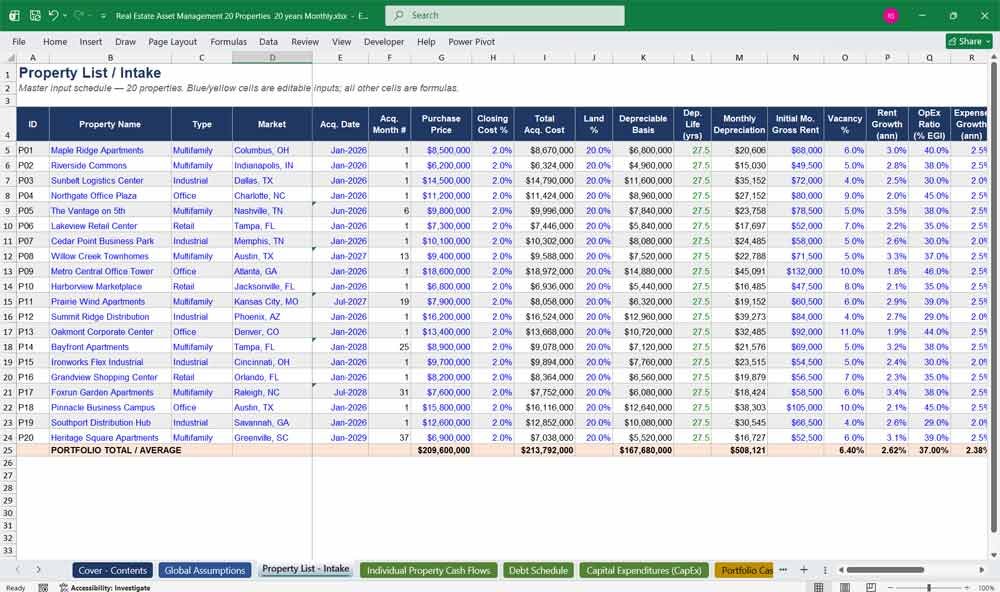
Task: Click the more sheets ellipsis button
Action: point(783,570)
